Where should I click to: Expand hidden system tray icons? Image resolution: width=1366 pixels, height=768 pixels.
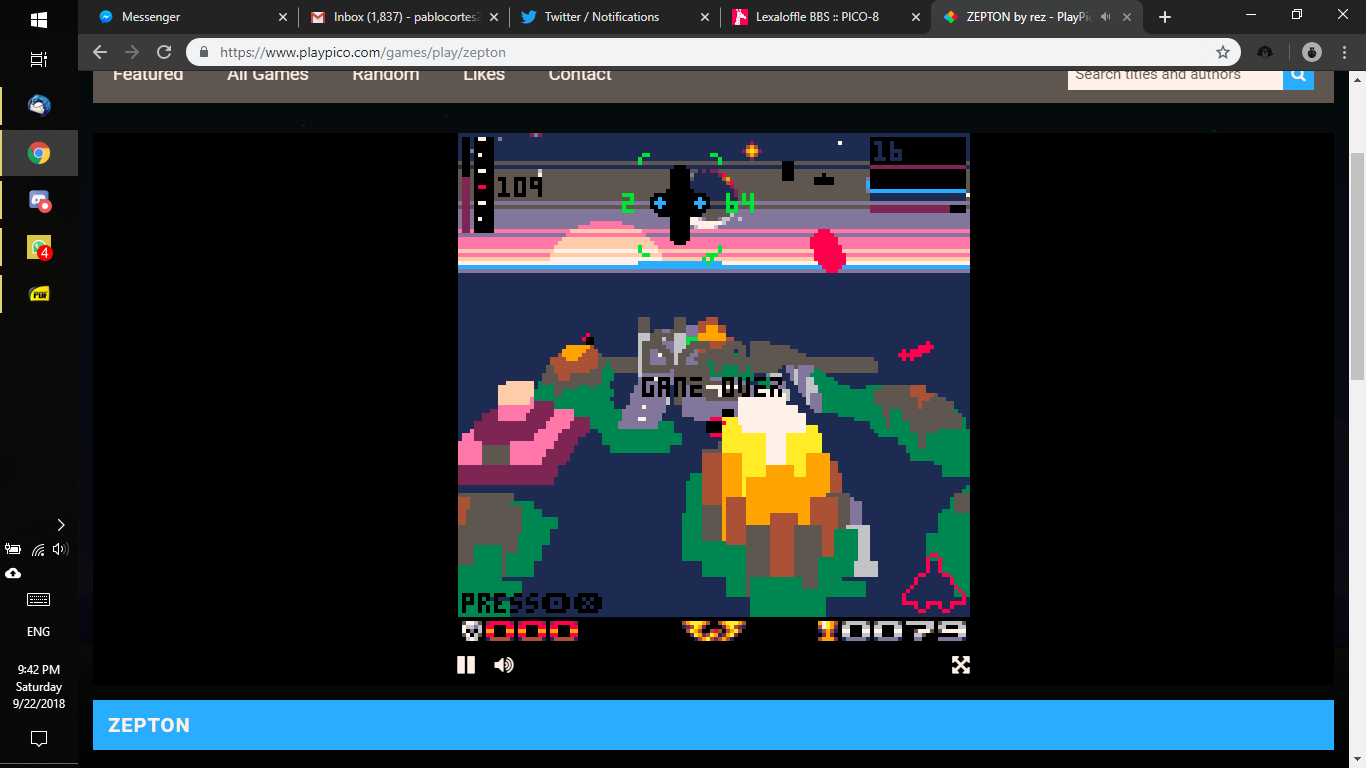click(x=61, y=525)
